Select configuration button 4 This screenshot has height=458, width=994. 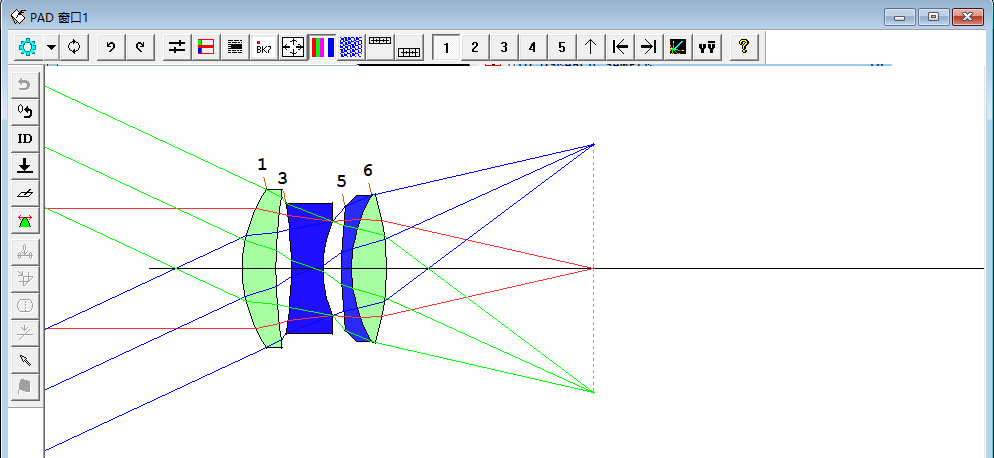coord(532,47)
